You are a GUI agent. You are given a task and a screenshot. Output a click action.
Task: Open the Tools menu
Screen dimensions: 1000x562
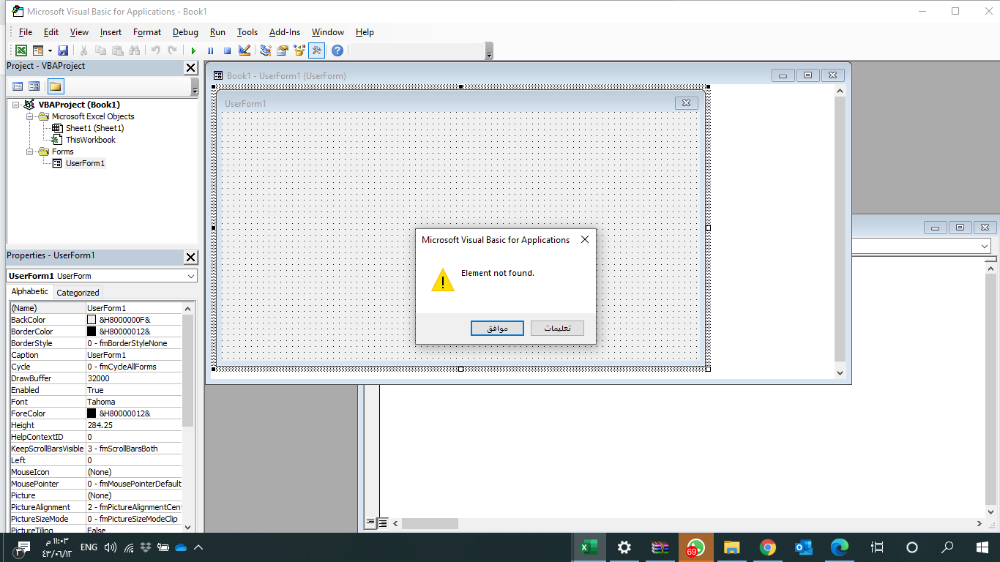[x=247, y=32]
